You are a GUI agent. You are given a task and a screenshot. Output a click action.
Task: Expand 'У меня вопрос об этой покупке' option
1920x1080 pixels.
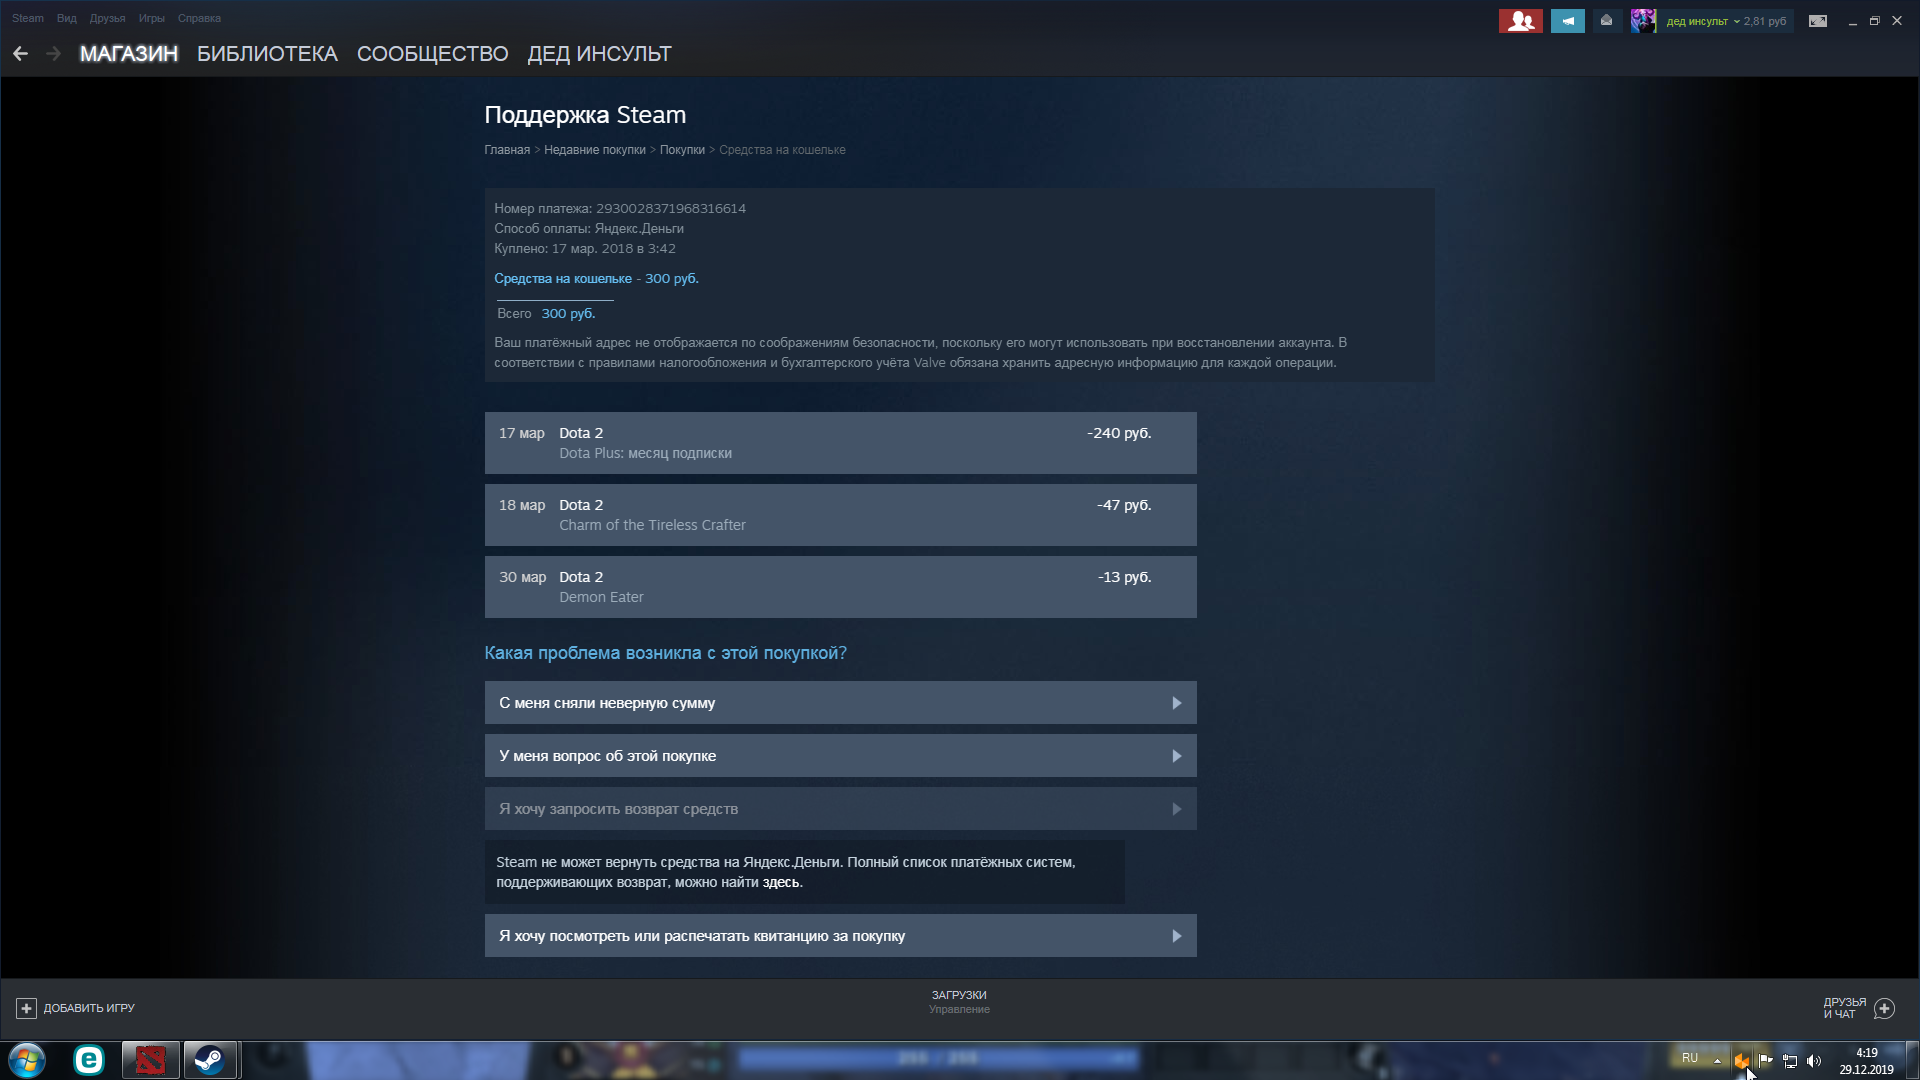(x=840, y=756)
